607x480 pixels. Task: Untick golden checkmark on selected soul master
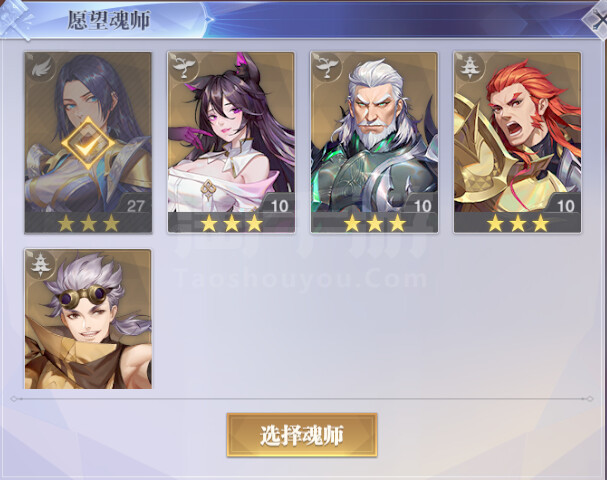tap(88, 144)
